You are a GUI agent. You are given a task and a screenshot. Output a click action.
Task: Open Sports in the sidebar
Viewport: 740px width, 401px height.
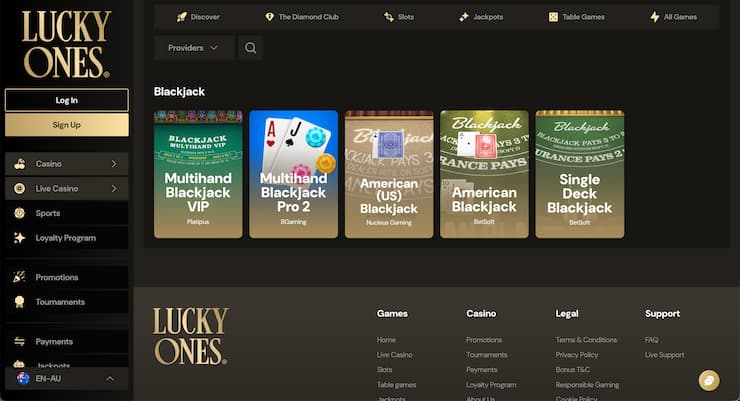(x=67, y=213)
